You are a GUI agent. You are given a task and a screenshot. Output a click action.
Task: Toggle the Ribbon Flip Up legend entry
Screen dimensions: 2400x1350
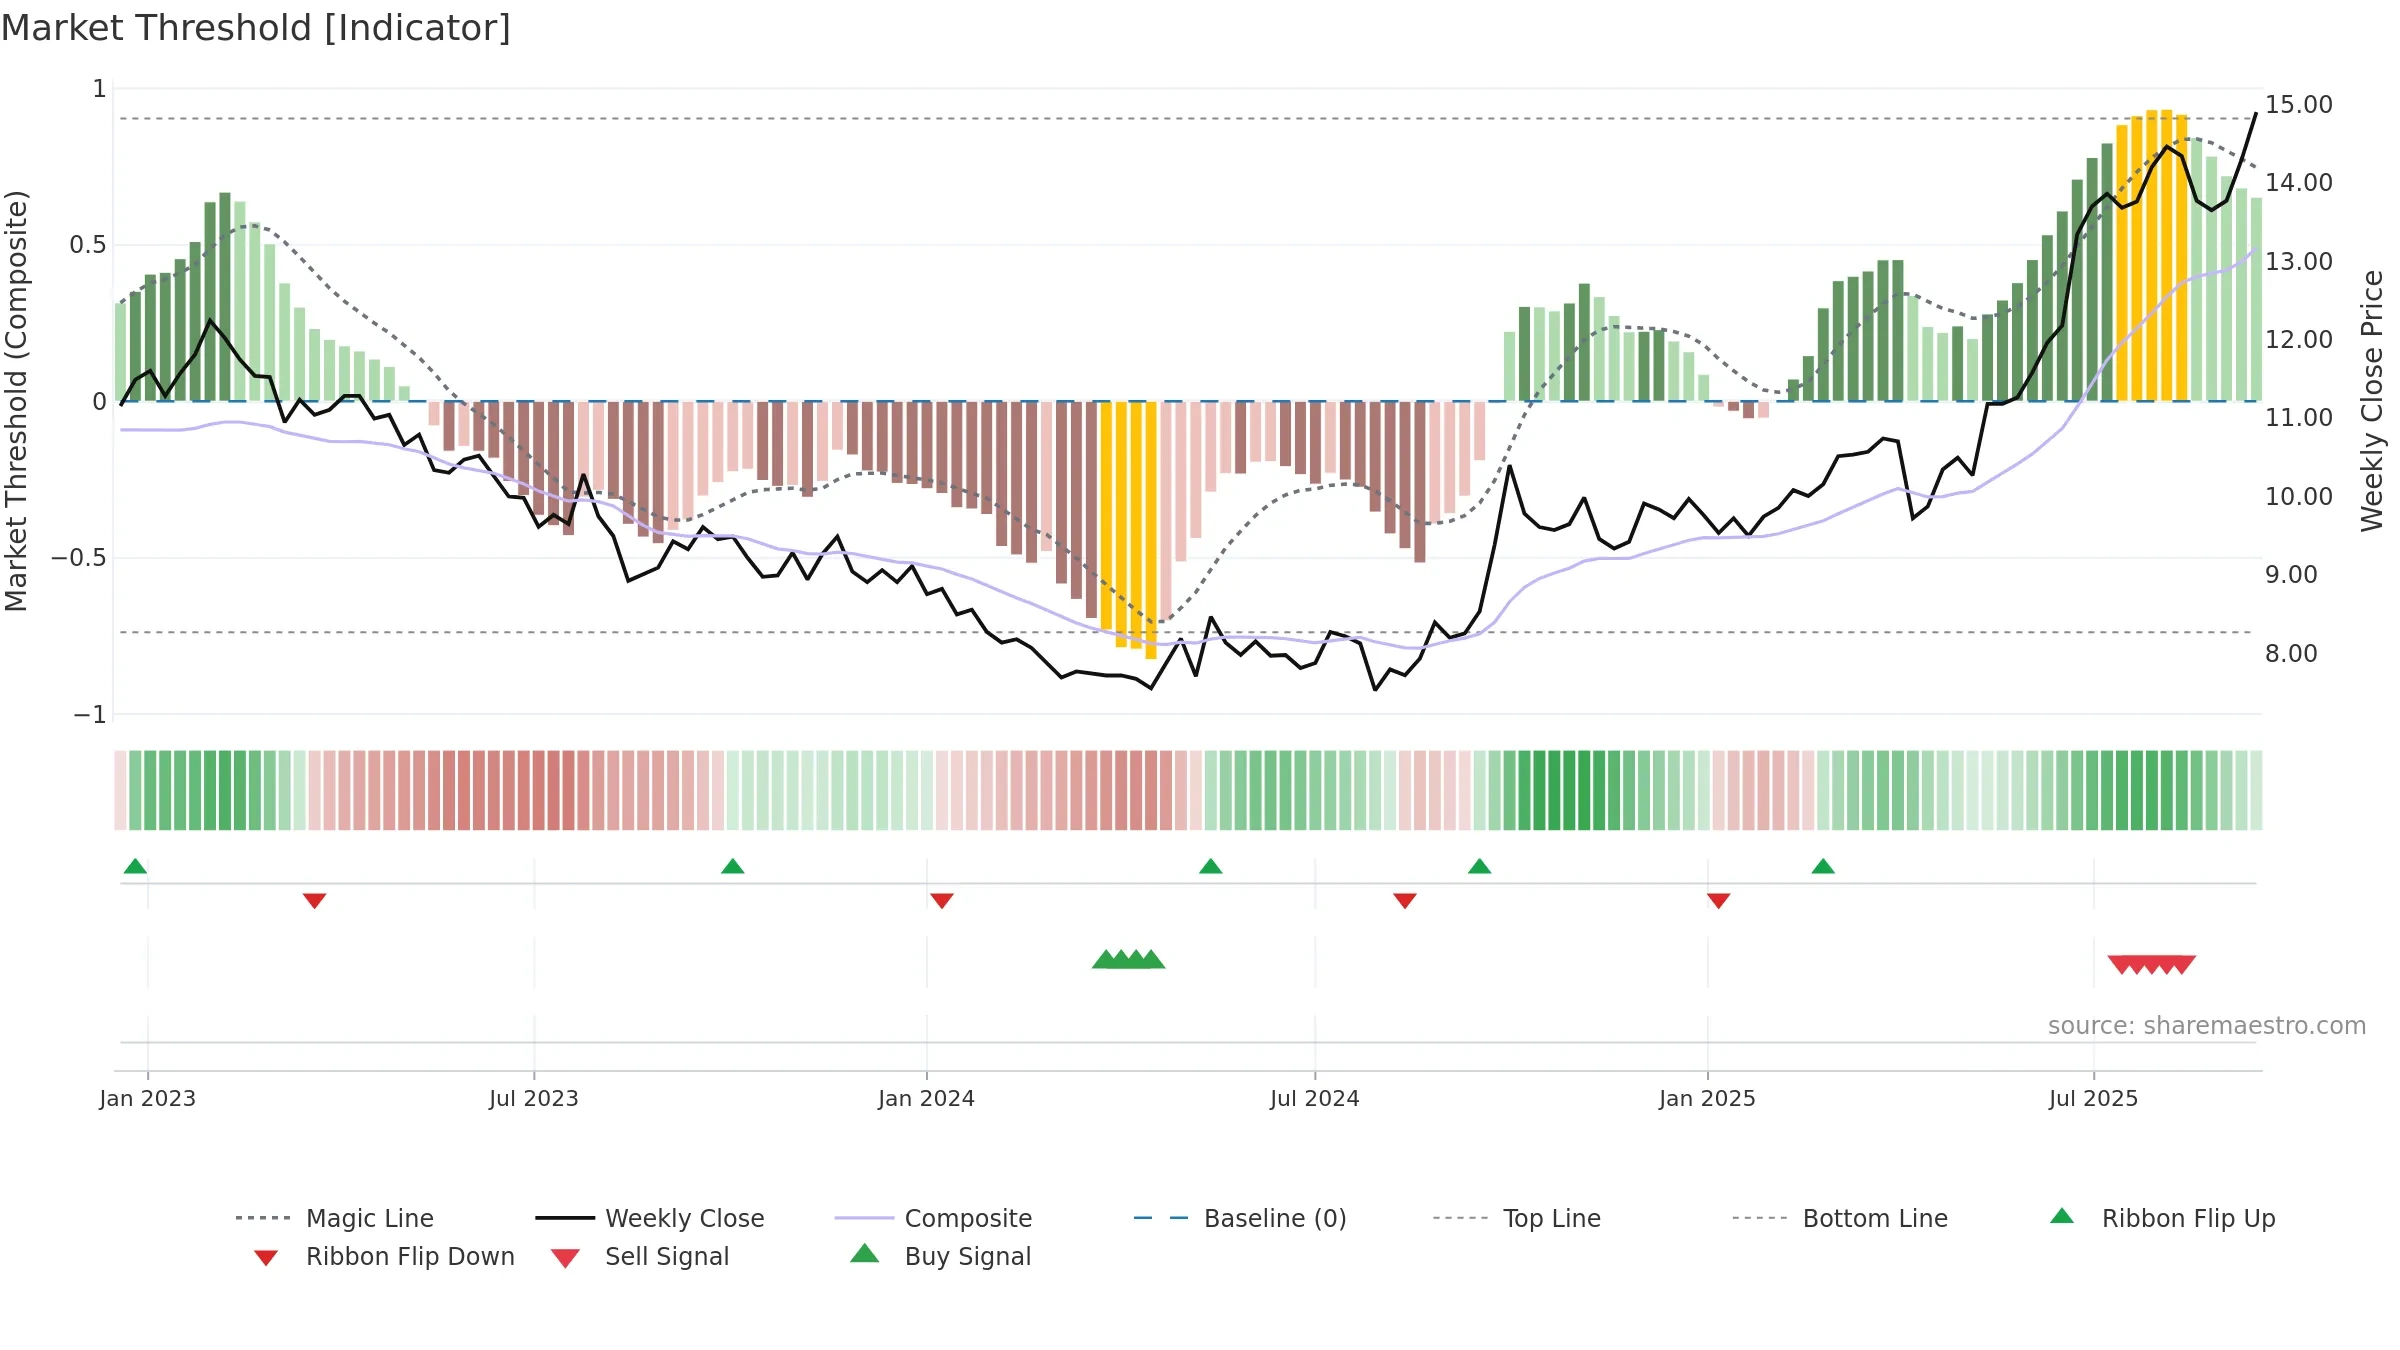coord(2162,1218)
